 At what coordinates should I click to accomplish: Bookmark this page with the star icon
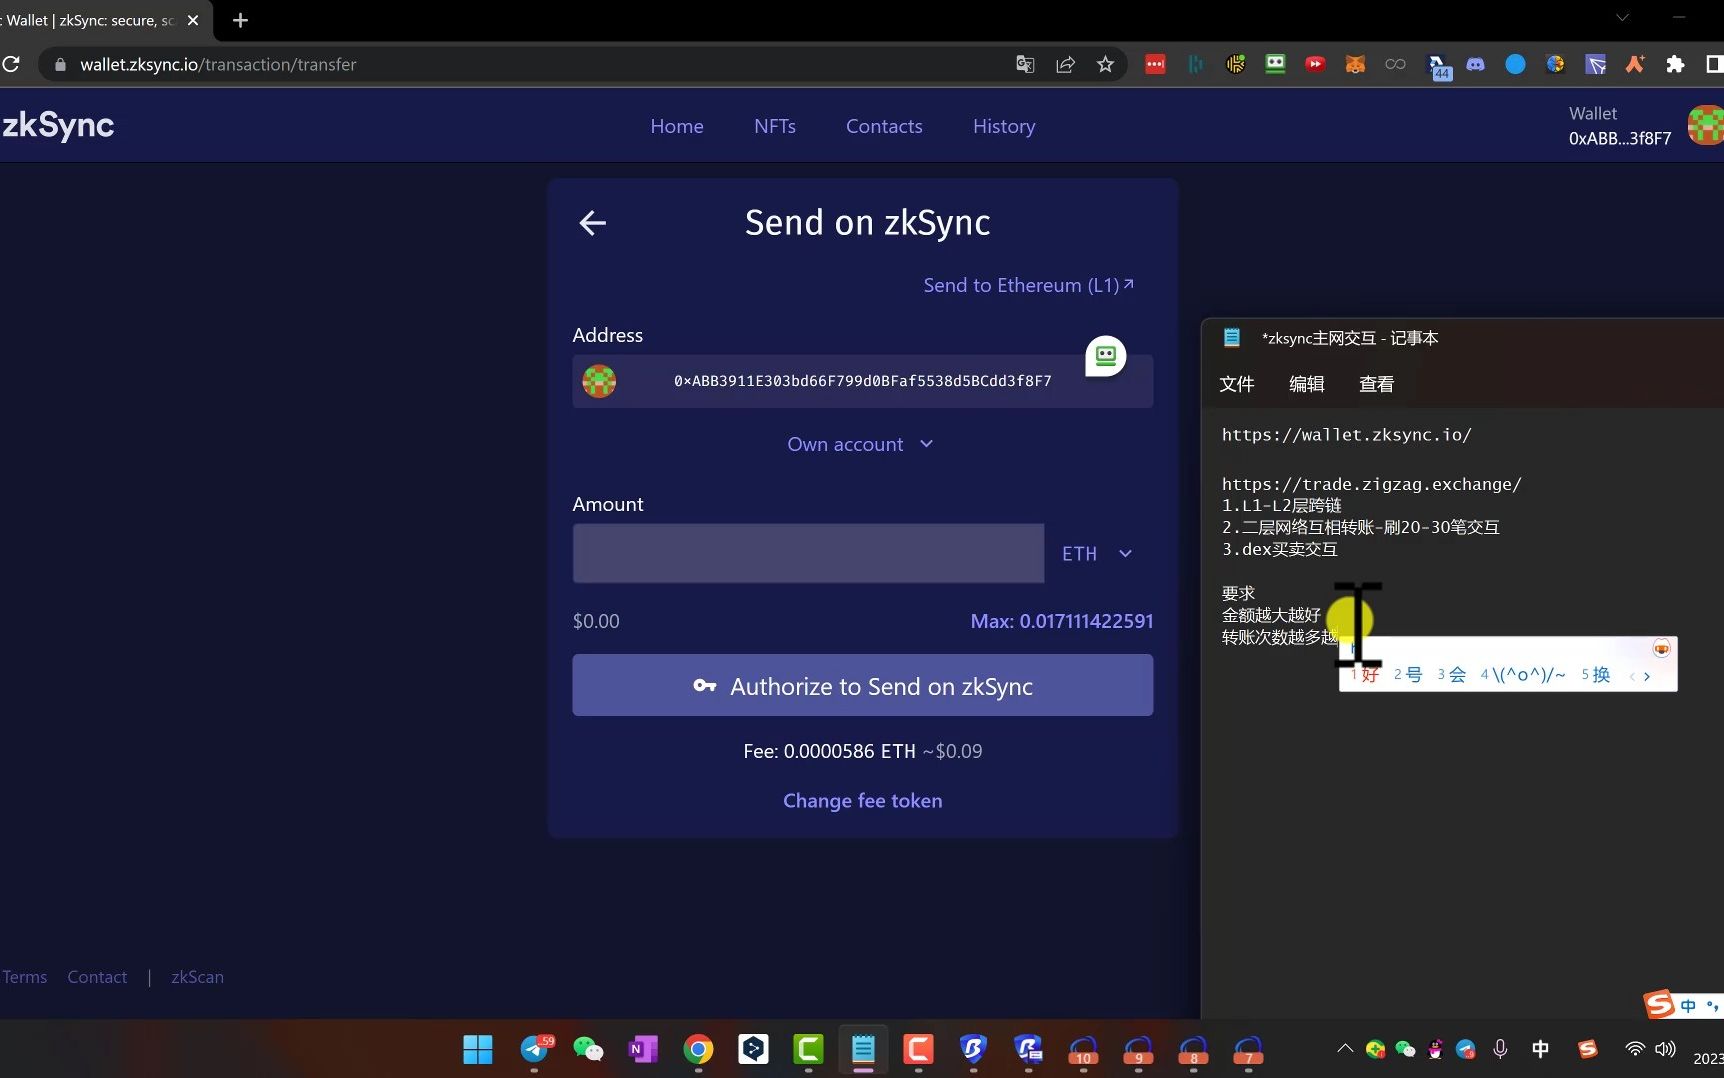tap(1105, 64)
